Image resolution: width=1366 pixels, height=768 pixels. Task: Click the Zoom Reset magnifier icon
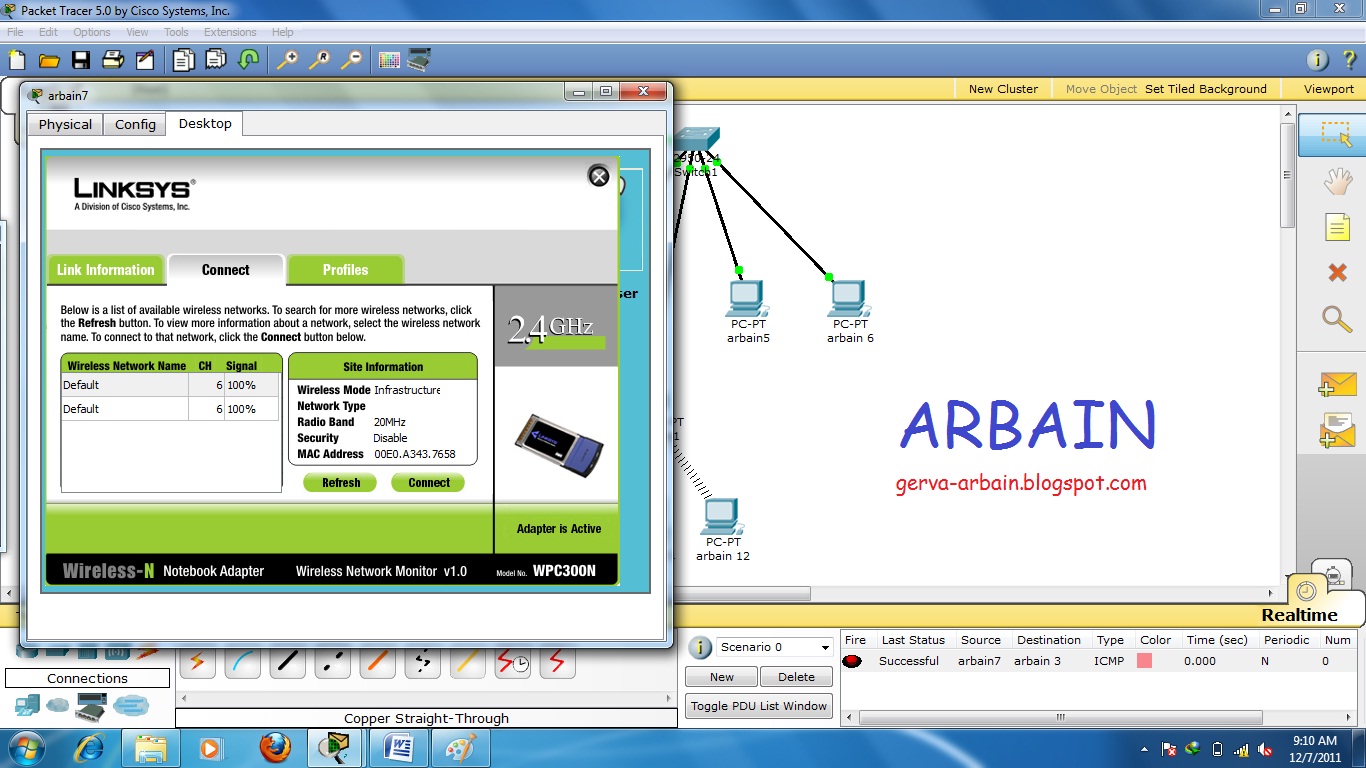click(x=319, y=60)
